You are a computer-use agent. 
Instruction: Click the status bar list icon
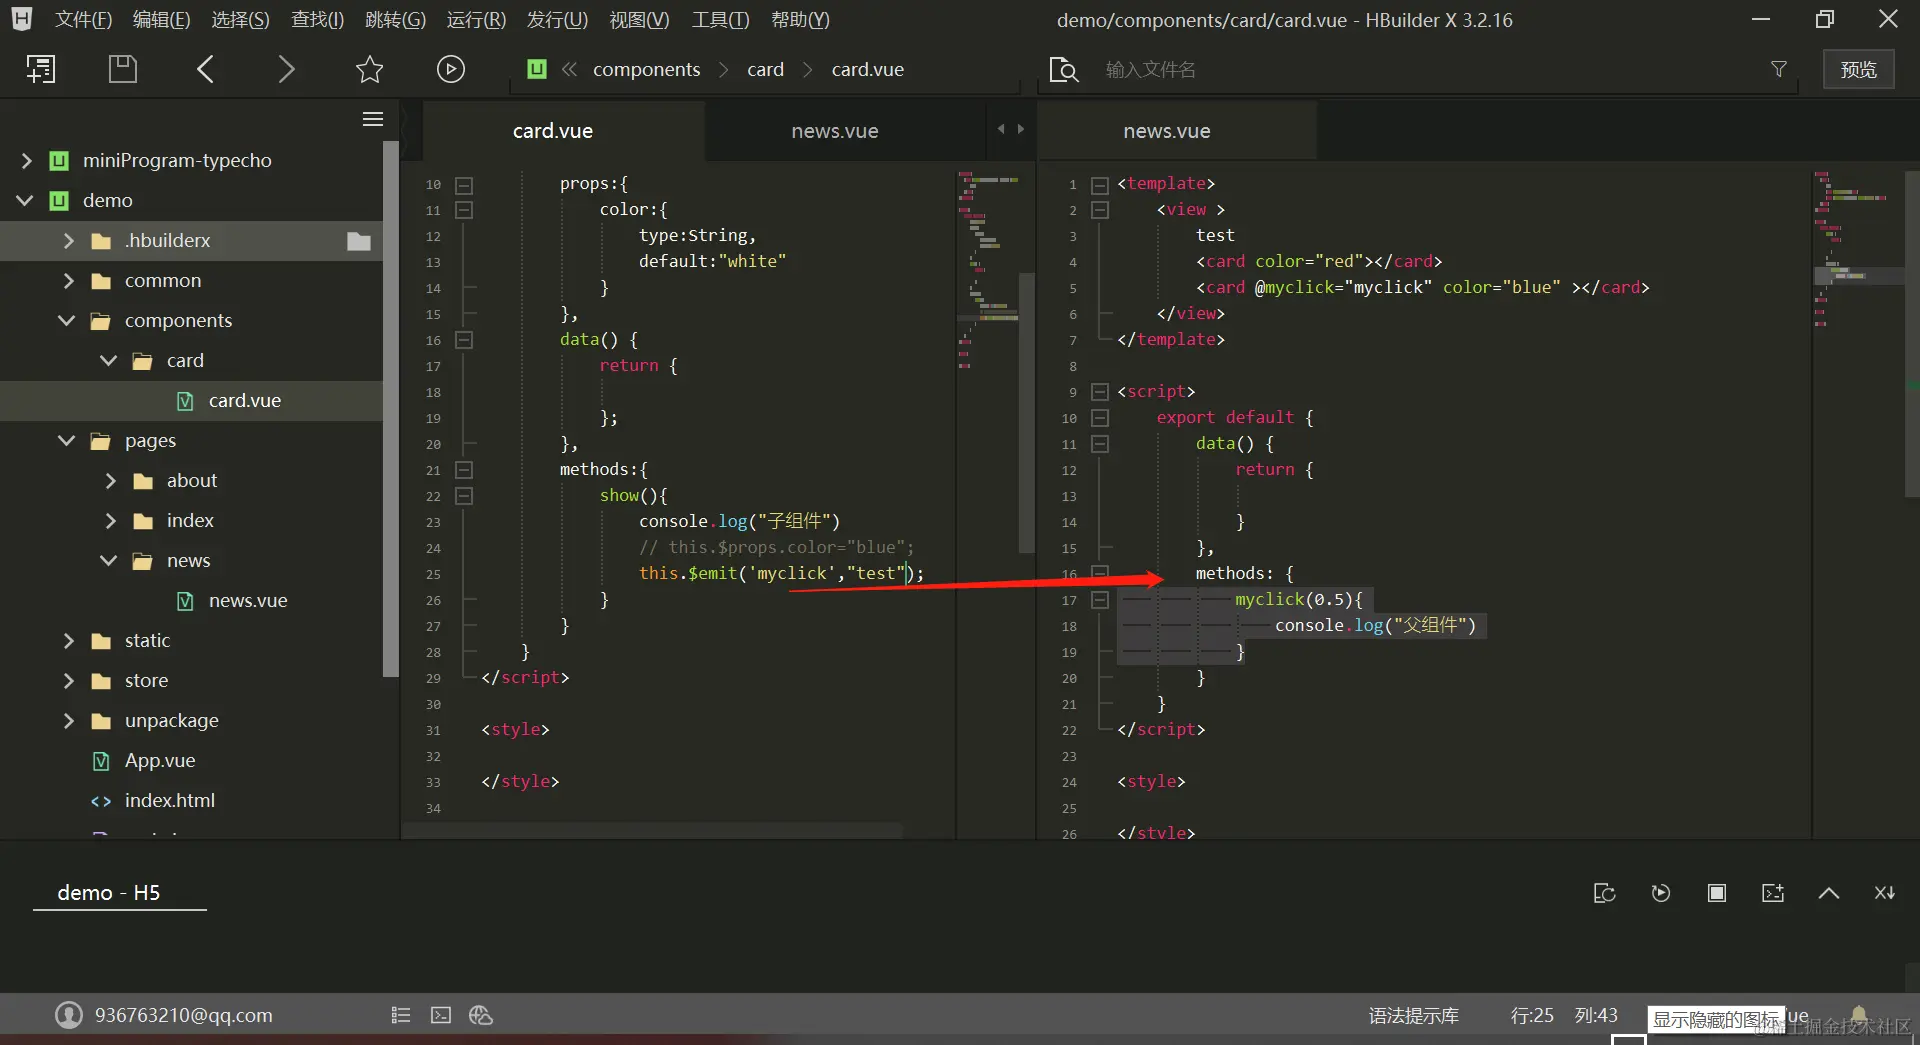401,1015
